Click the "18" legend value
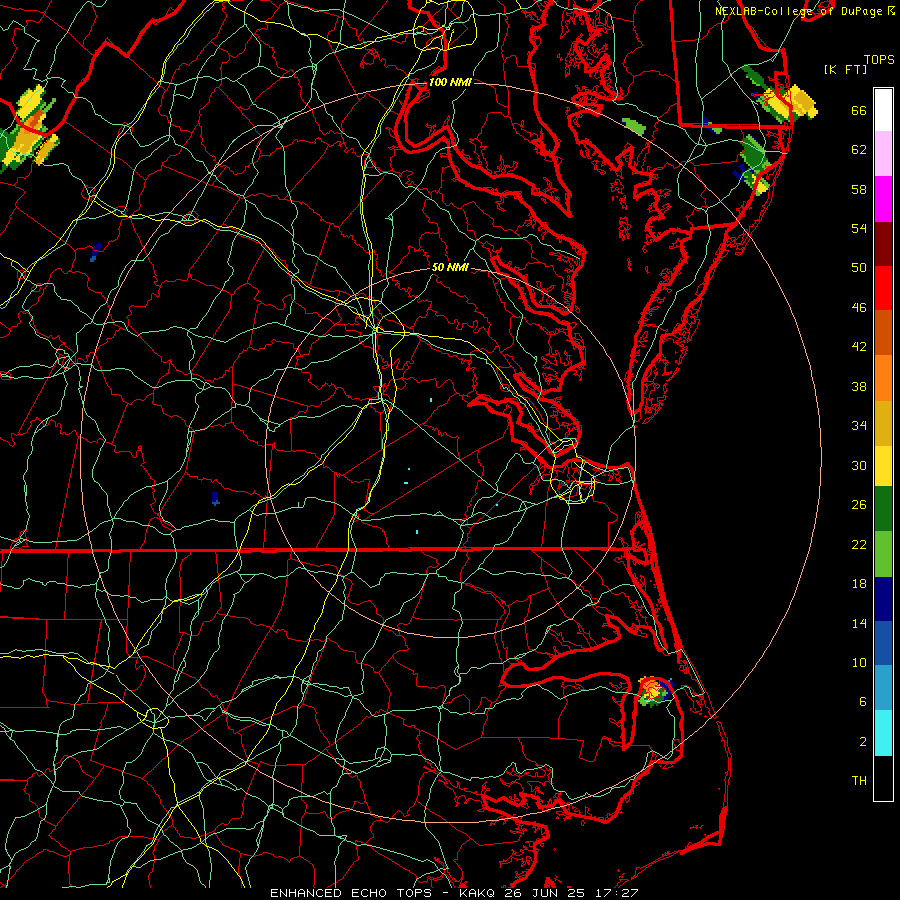The width and height of the screenshot is (900, 900). pos(859,584)
